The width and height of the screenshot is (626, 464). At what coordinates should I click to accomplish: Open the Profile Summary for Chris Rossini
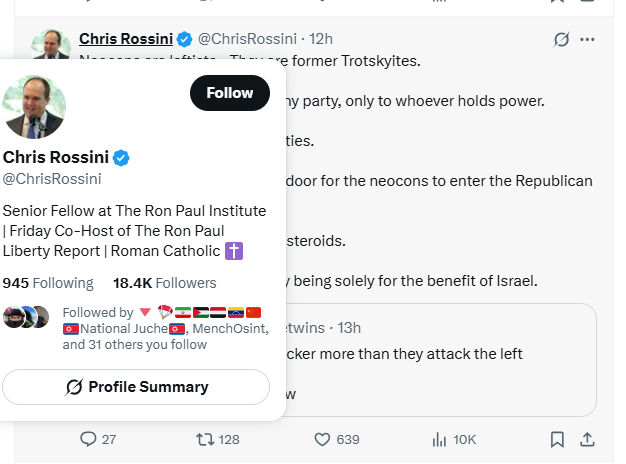coord(136,387)
